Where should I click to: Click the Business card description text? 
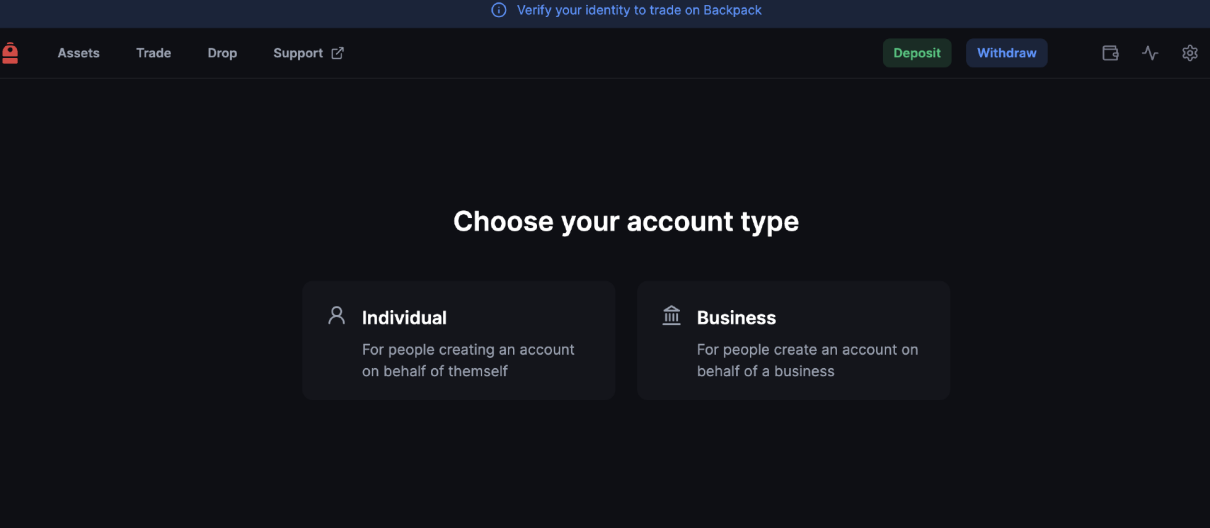[807, 360]
